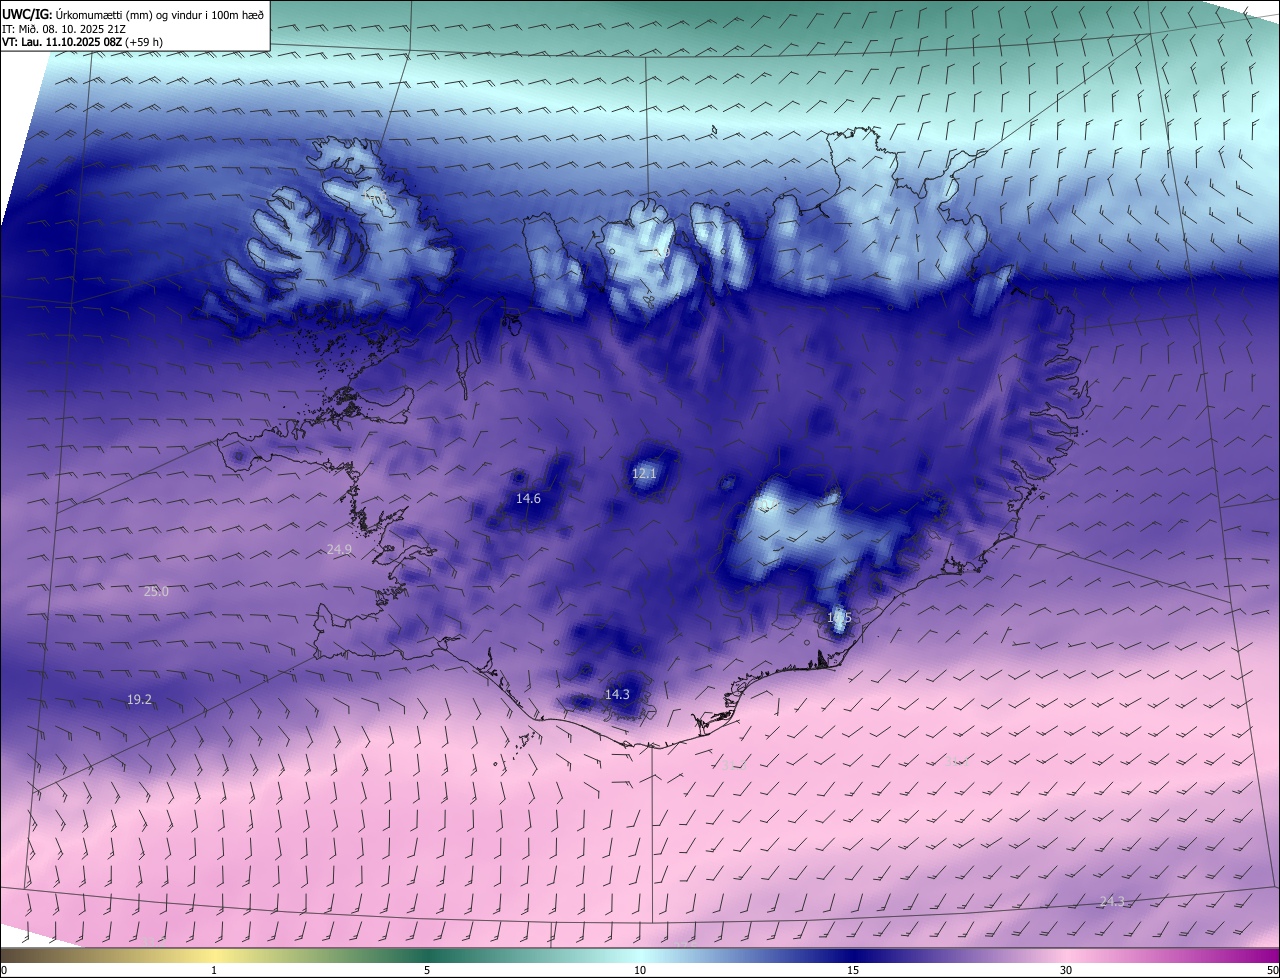The width and height of the screenshot is (1280, 978).
Task: Select the 19.2 value label in the southwest
Action: [140, 699]
